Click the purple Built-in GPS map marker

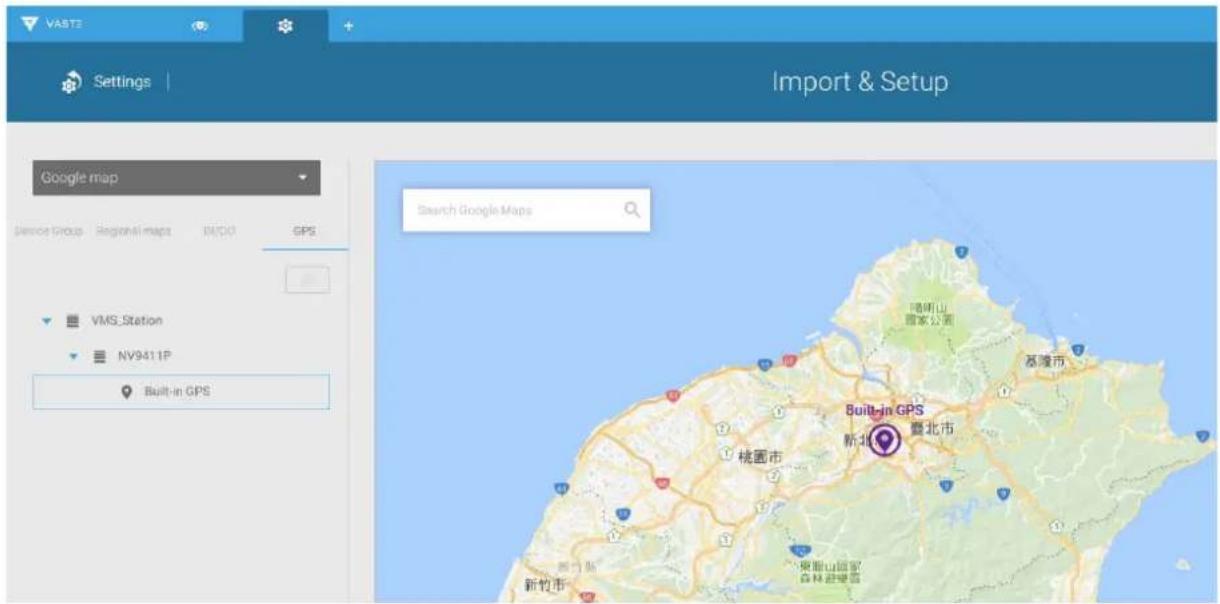[884, 440]
